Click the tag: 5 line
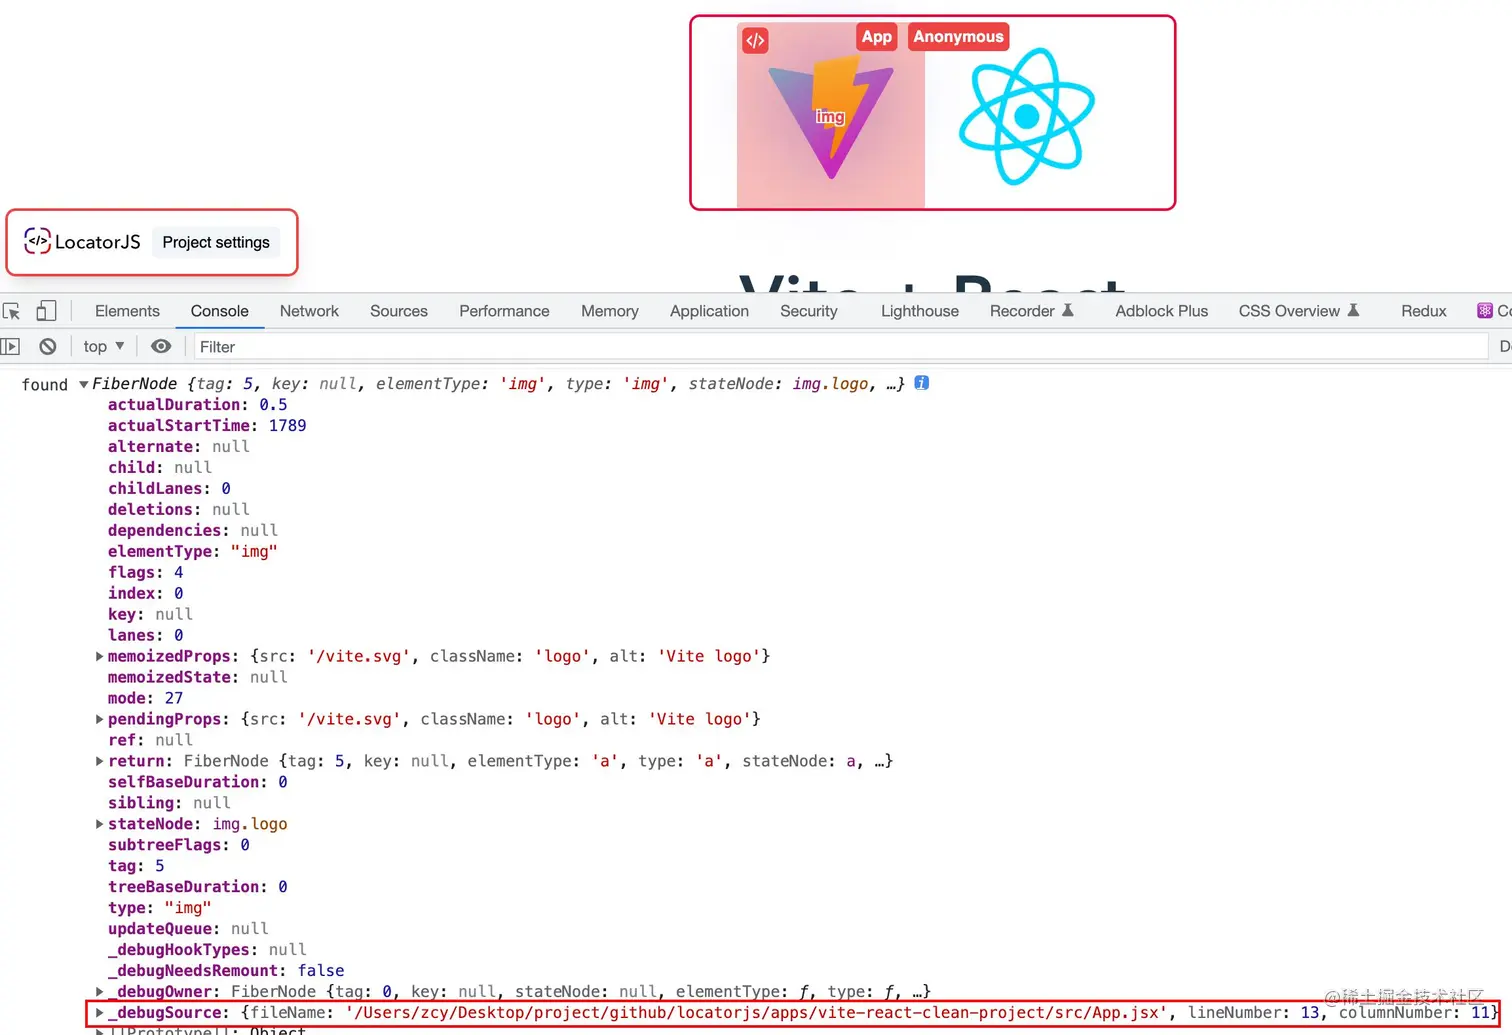This screenshot has width=1512, height=1035. tap(136, 866)
